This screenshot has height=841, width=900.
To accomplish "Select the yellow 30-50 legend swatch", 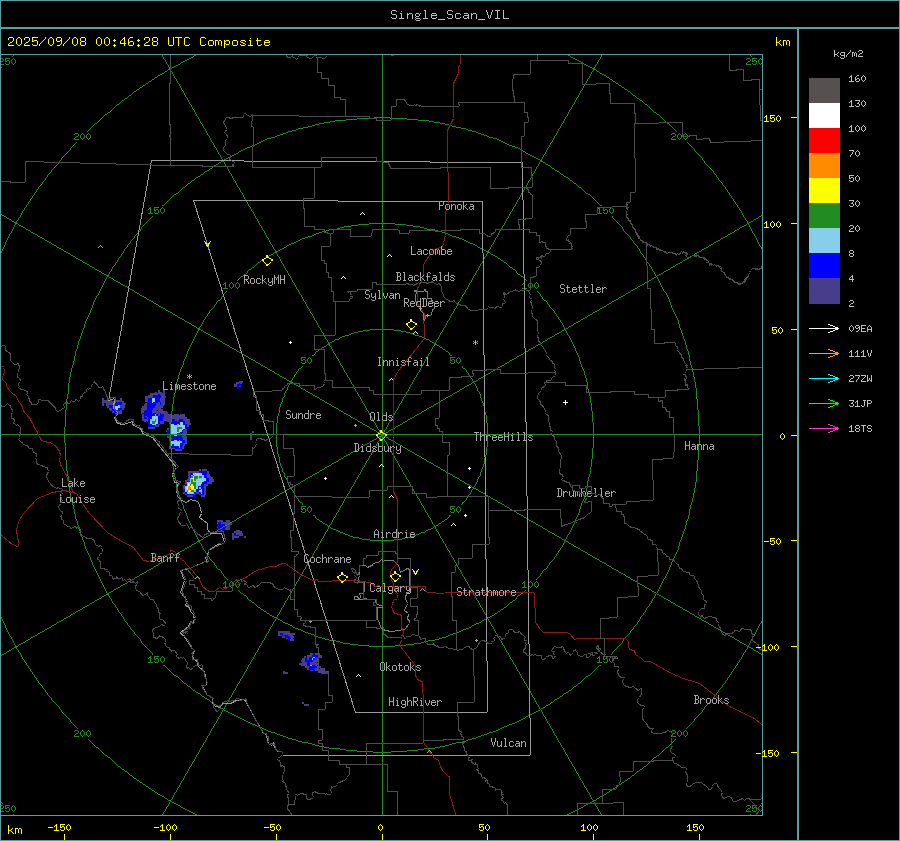I will [x=824, y=191].
